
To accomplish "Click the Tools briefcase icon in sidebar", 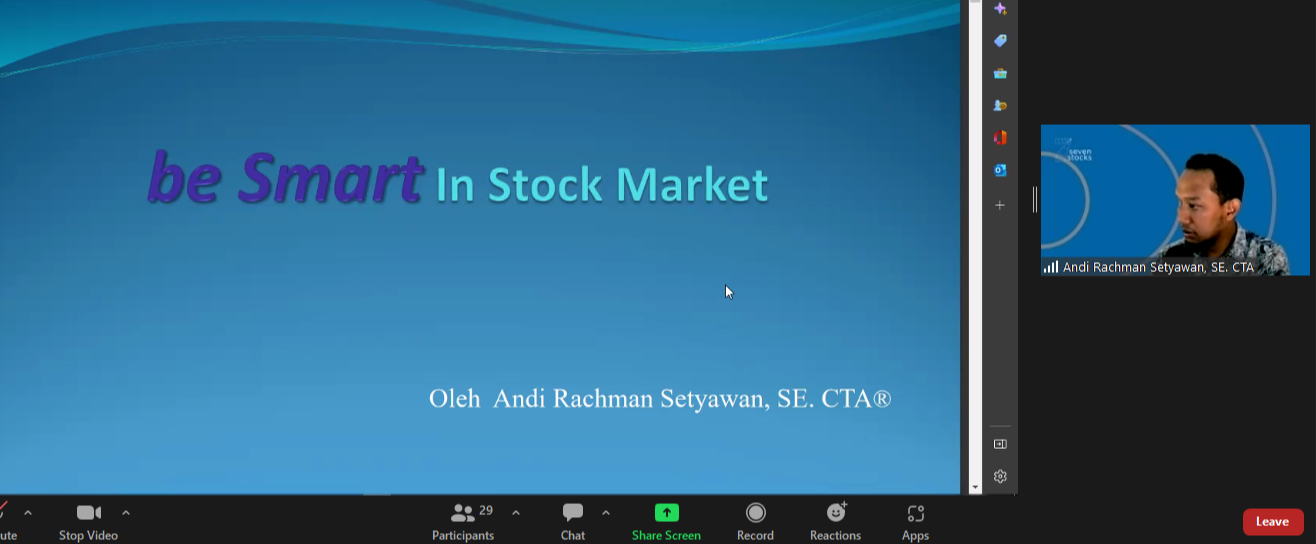I will [1000, 73].
